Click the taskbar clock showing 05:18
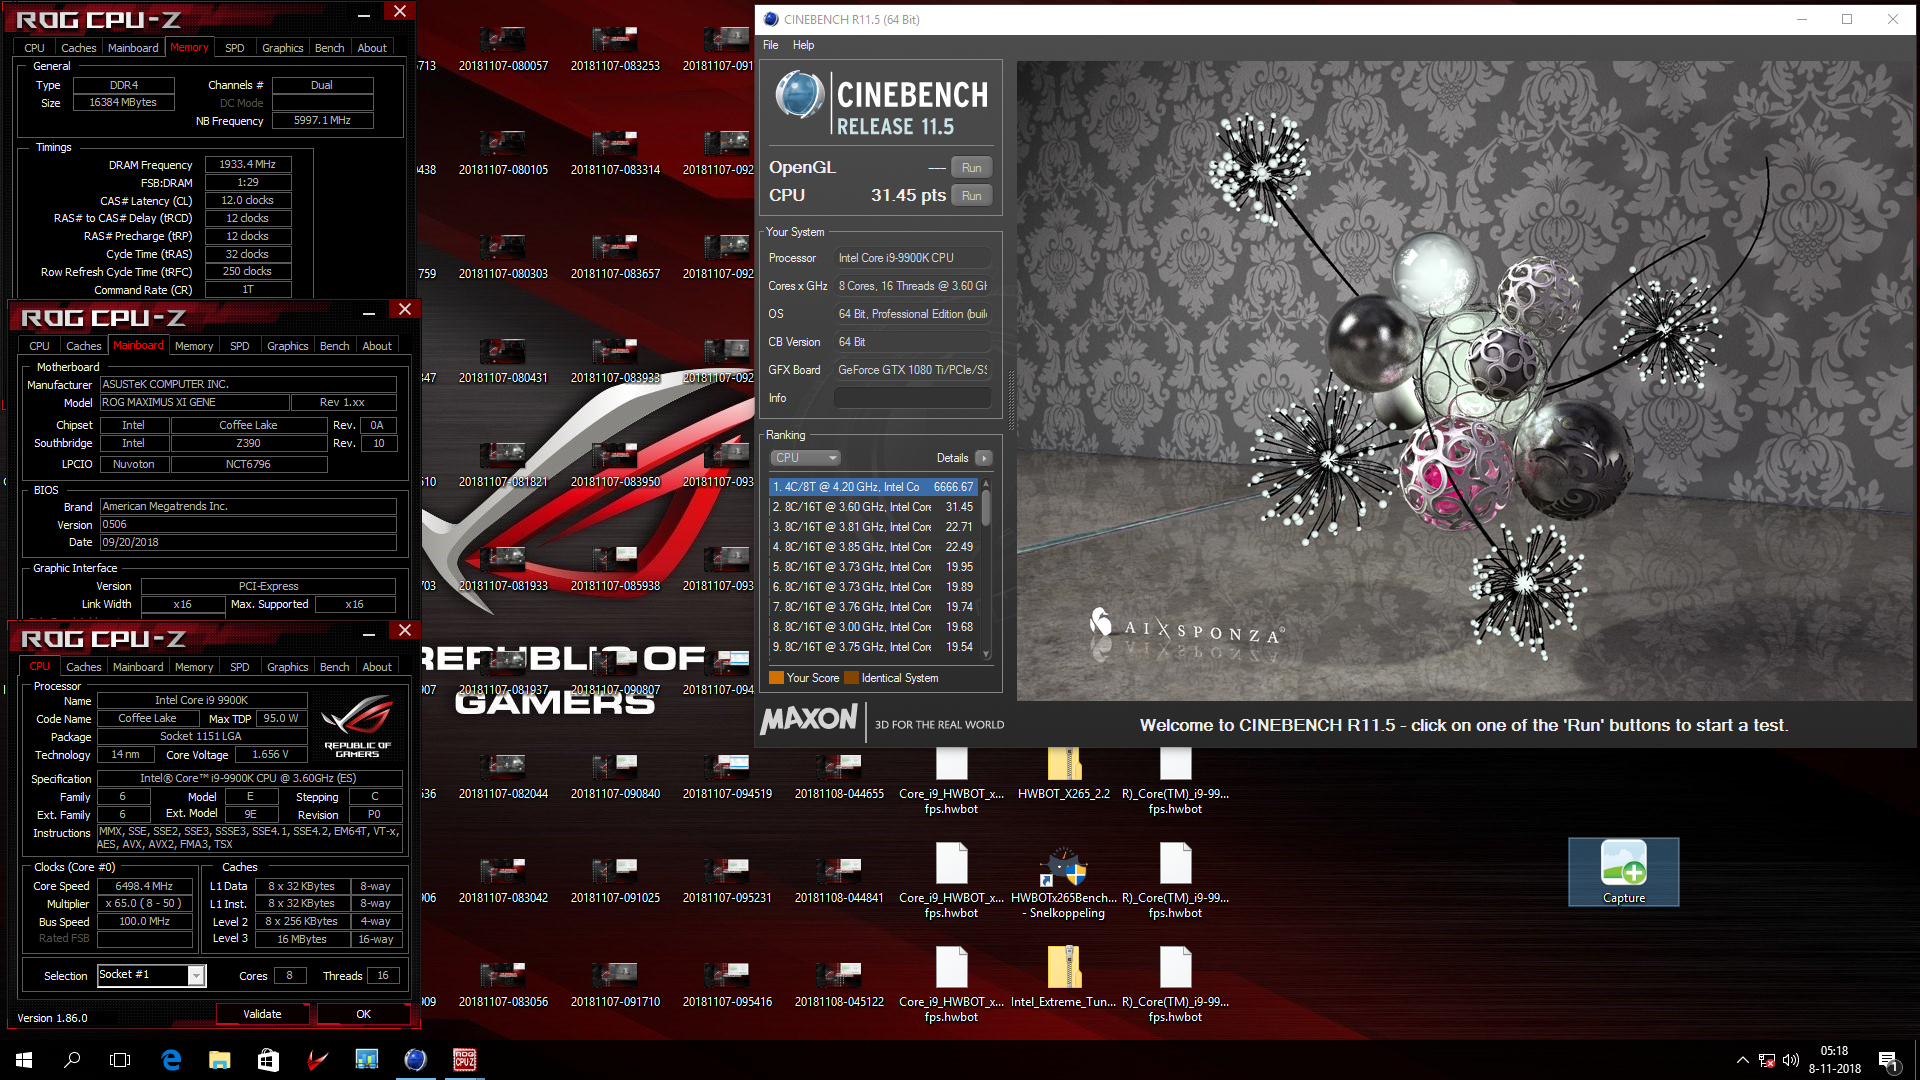This screenshot has height=1080, width=1920. point(1834,1060)
